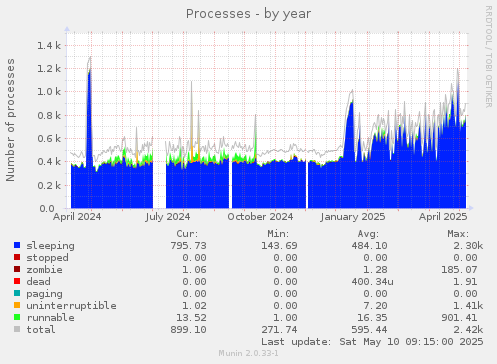This screenshot has height=364, width=497.
Task: Click uninterruptible average value 7.20
Action: coord(375,306)
